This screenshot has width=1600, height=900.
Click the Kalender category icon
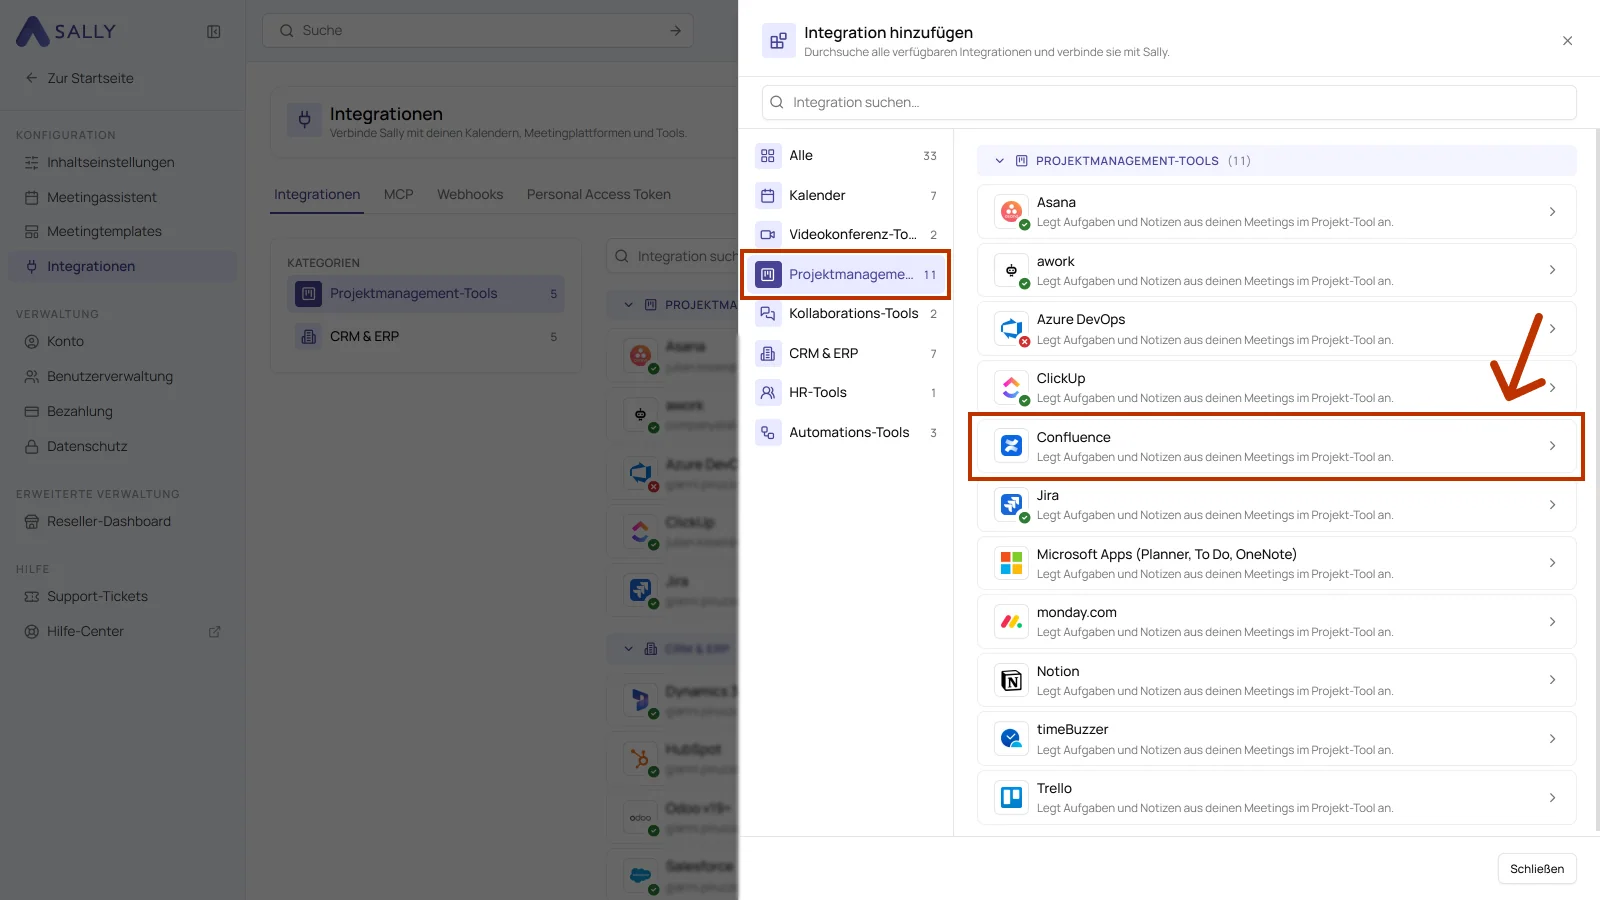click(768, 195)
